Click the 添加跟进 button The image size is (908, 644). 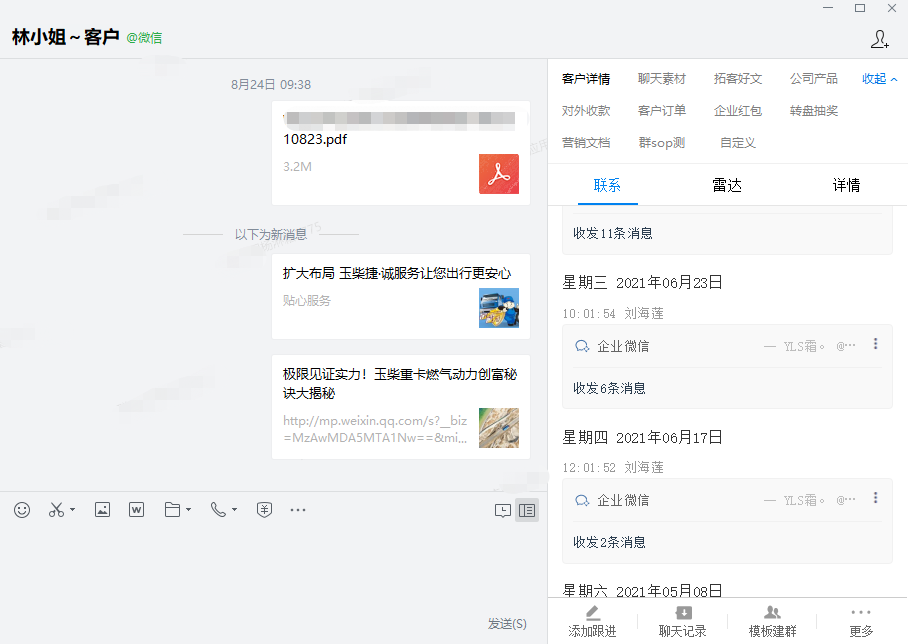click(592, 621)
